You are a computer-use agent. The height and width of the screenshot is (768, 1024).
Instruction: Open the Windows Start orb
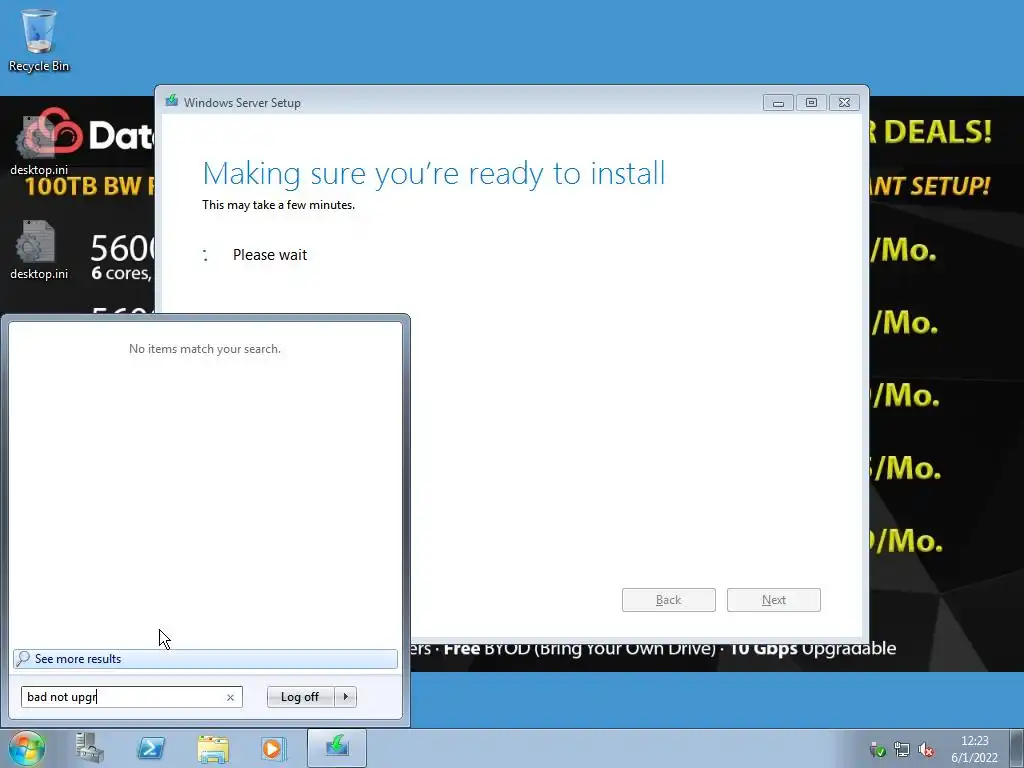[27, 748]
